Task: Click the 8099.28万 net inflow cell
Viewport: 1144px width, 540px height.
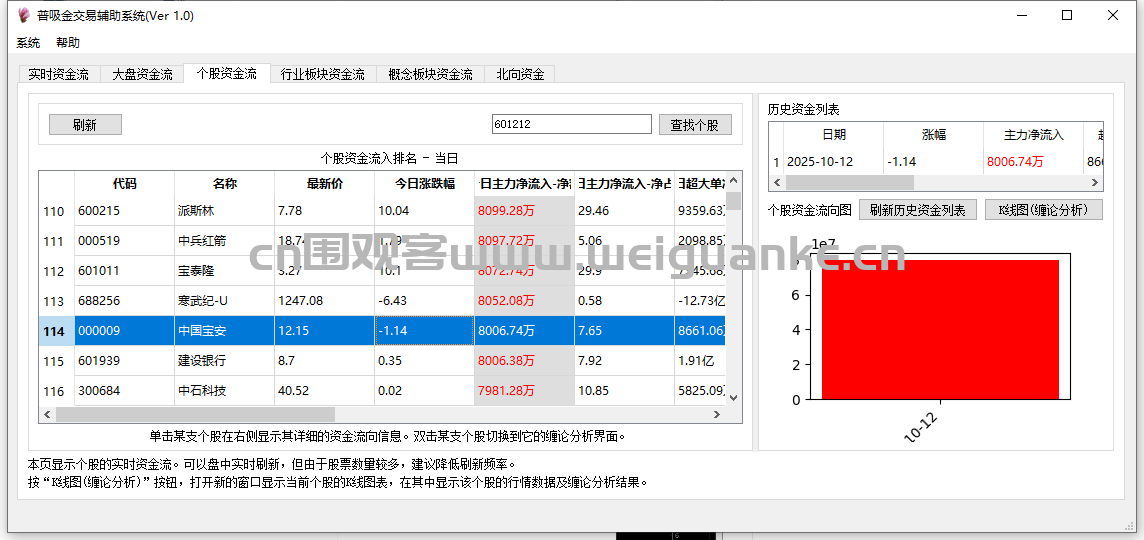Action: click(x=525, y=212)
